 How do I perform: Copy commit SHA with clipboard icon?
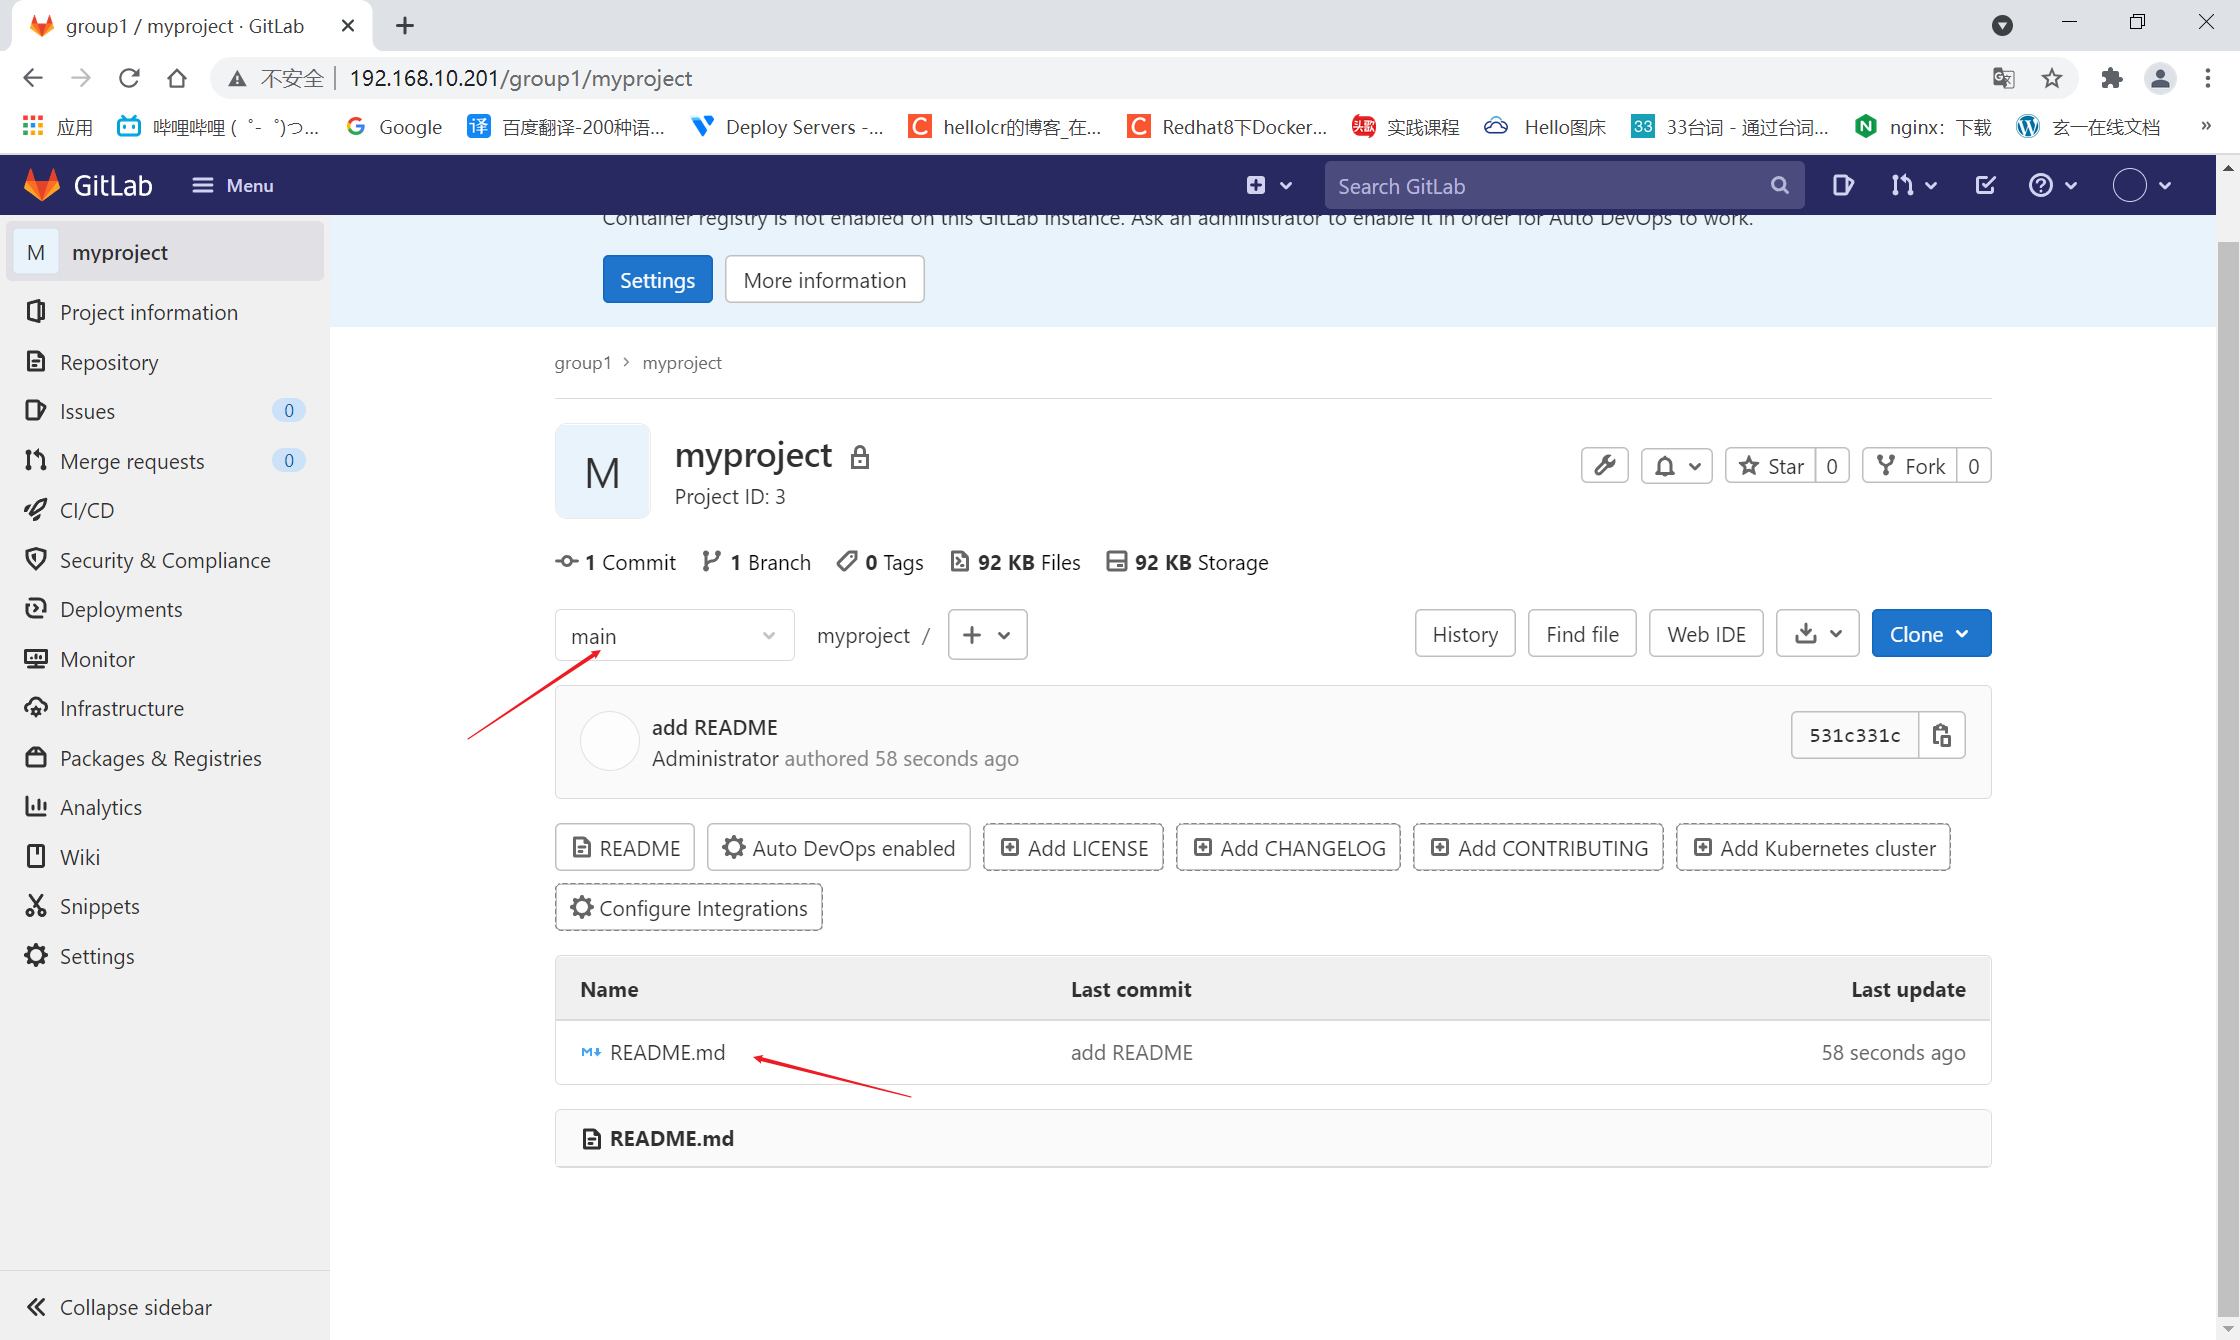1941,735
